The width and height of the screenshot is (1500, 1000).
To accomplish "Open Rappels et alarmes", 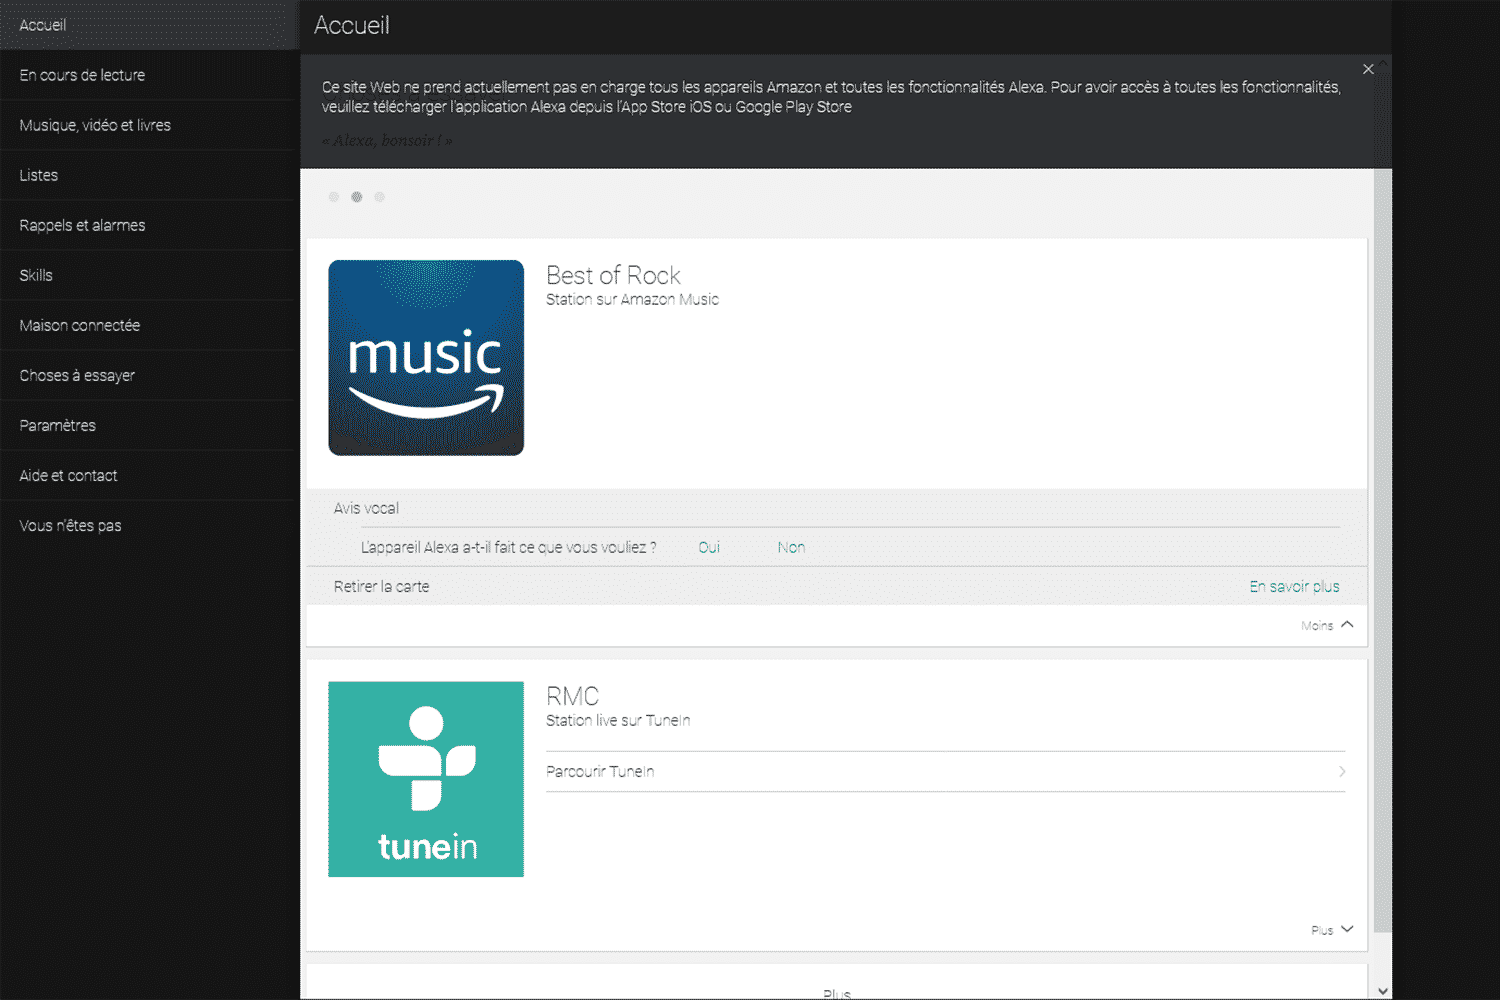I will [x=150, y=225].
